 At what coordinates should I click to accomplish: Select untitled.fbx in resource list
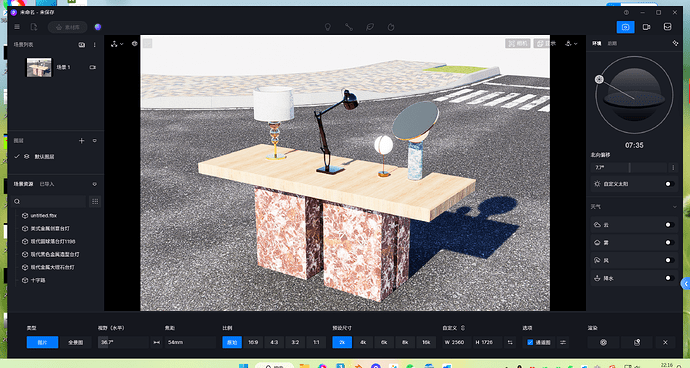pos(43,216)
